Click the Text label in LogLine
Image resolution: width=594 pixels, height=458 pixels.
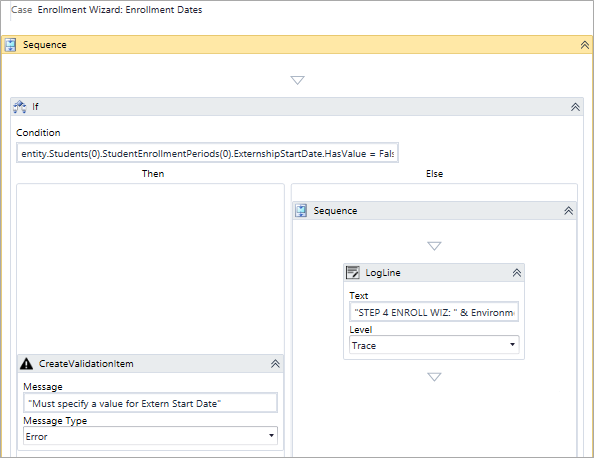tap(358, 295)
